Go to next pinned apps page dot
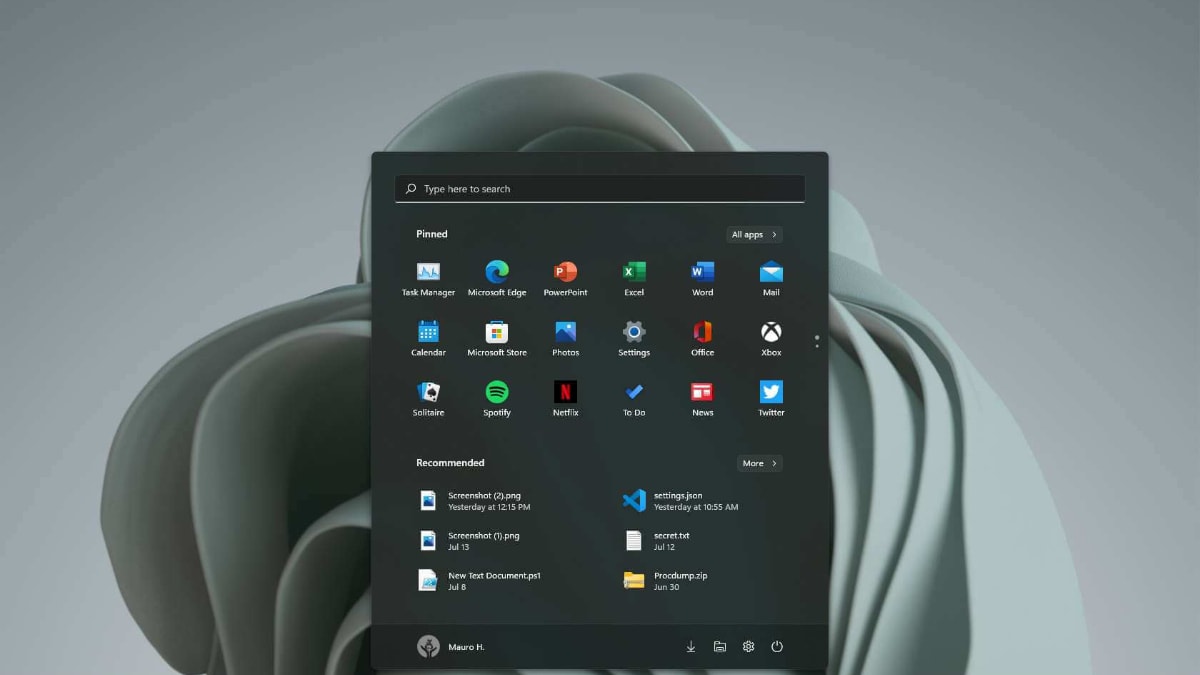 click(817, 346)
